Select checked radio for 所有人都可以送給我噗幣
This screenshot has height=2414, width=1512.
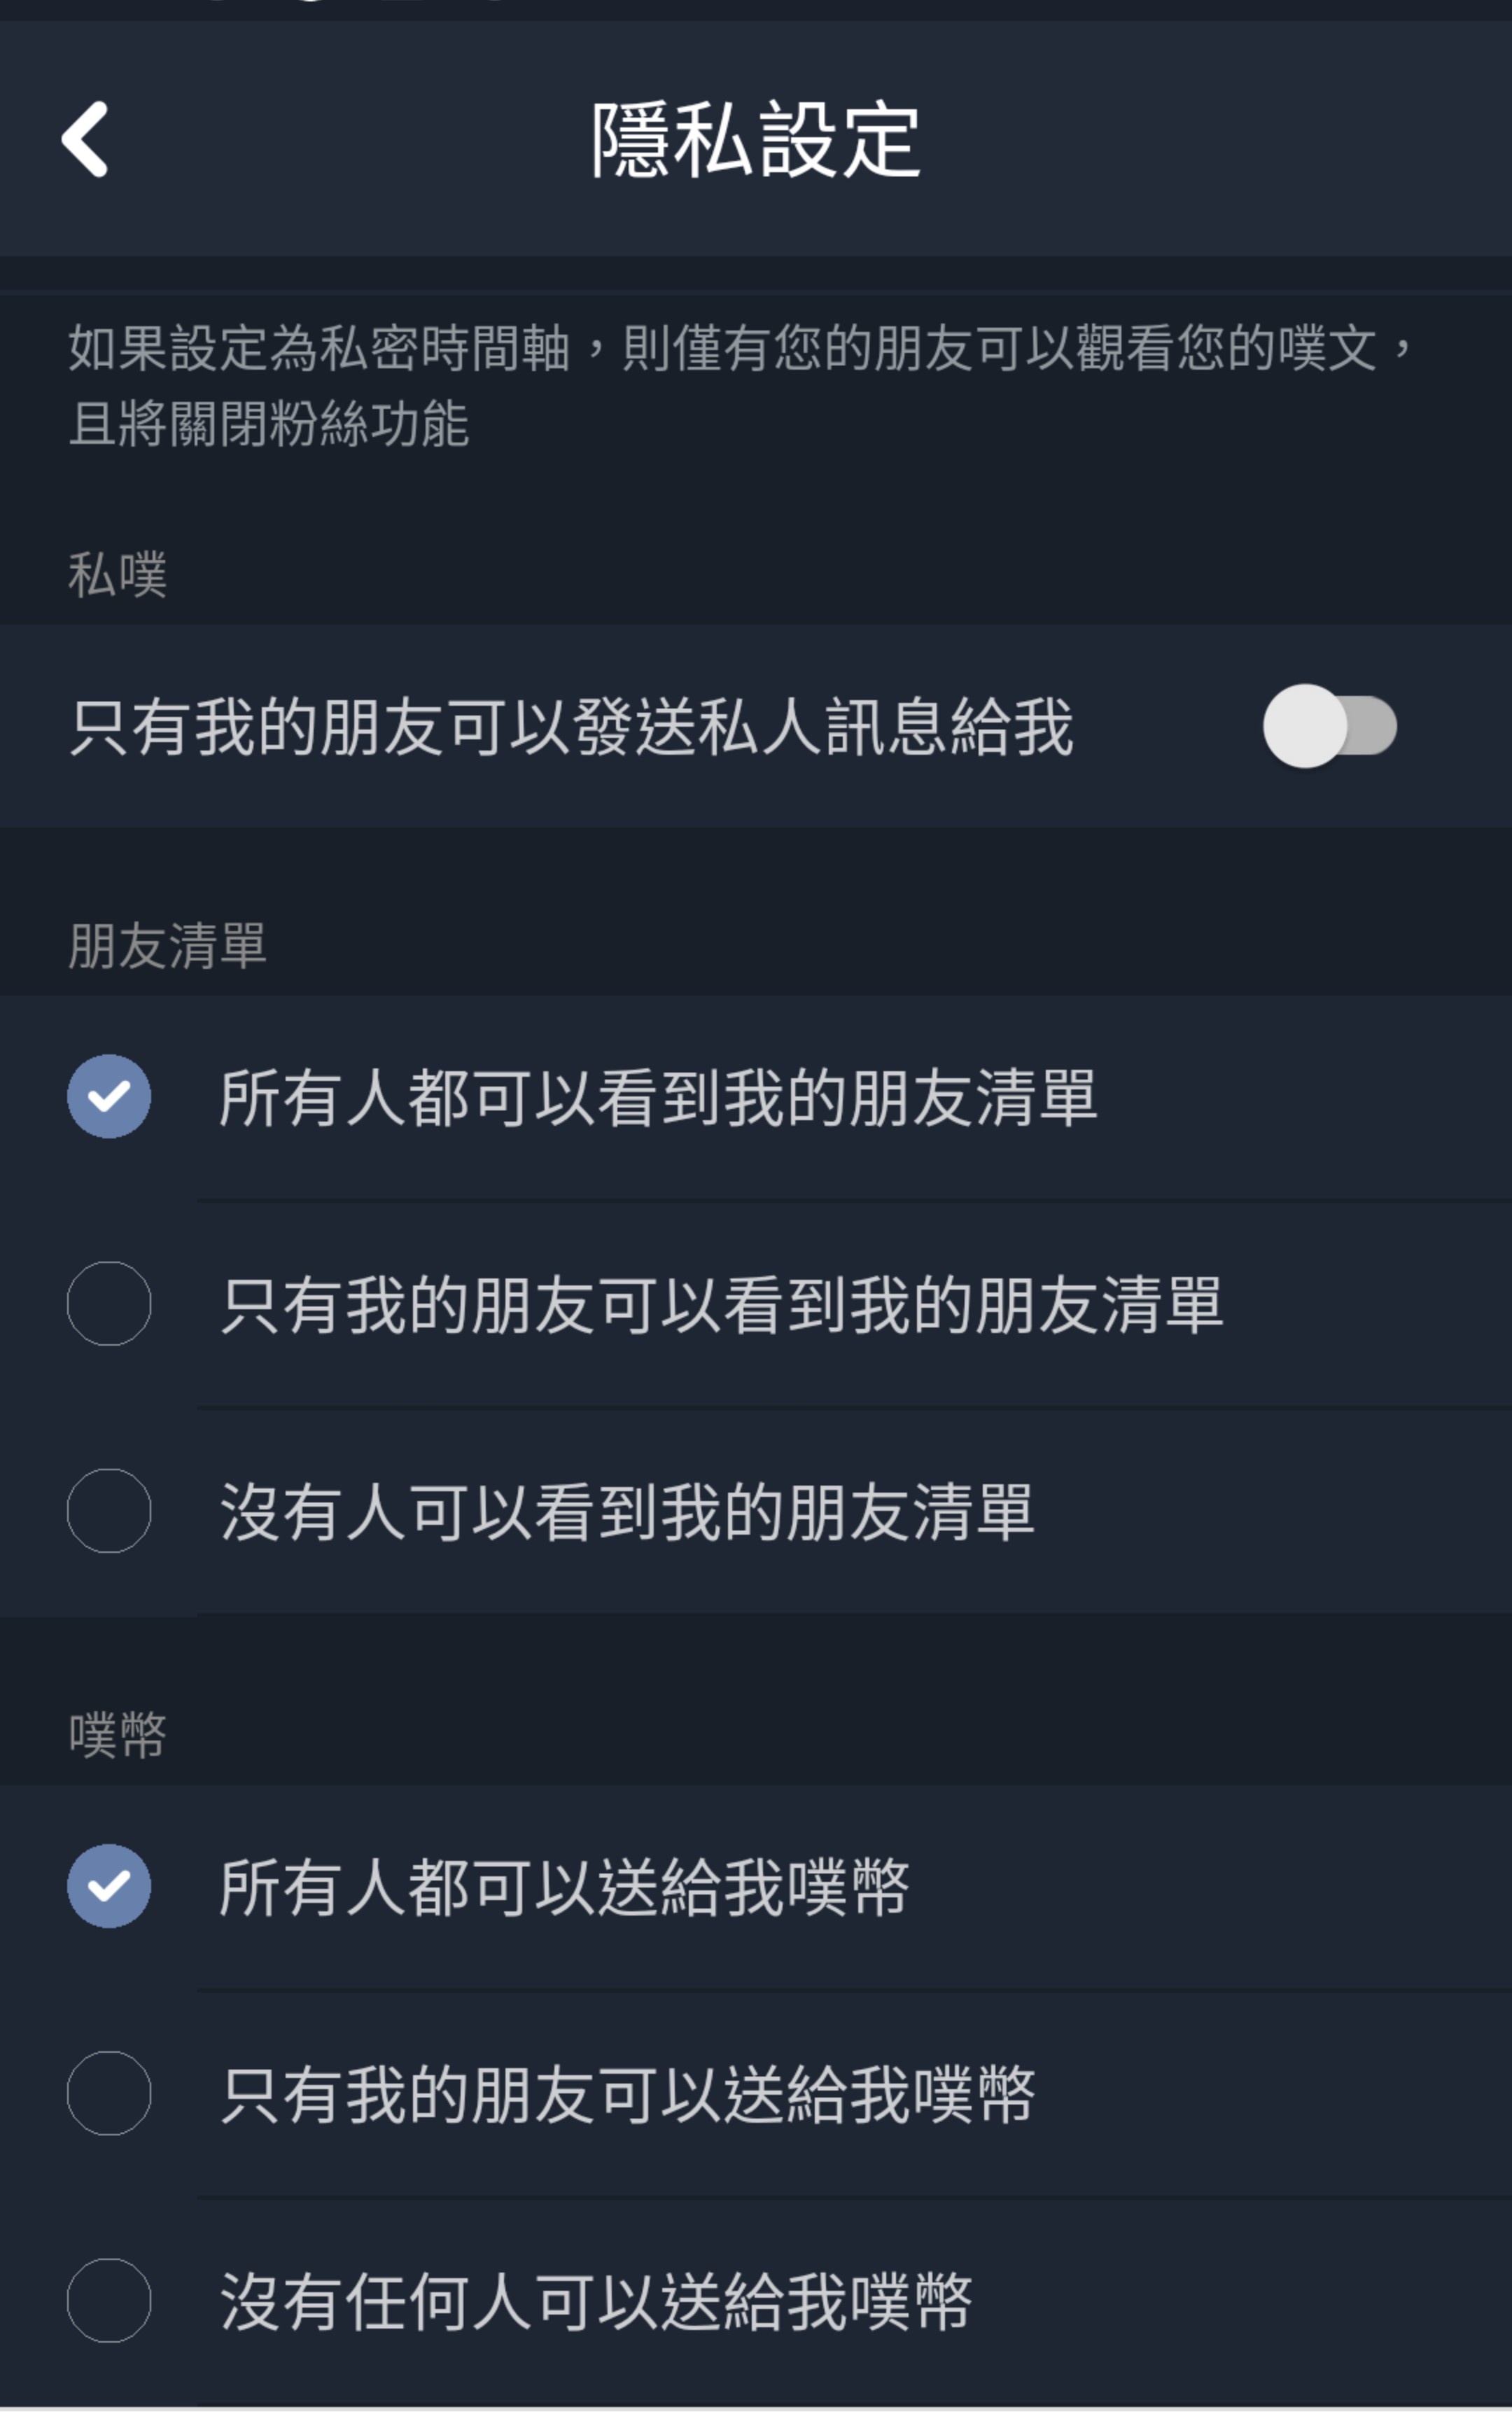(x=109, y=1886)
